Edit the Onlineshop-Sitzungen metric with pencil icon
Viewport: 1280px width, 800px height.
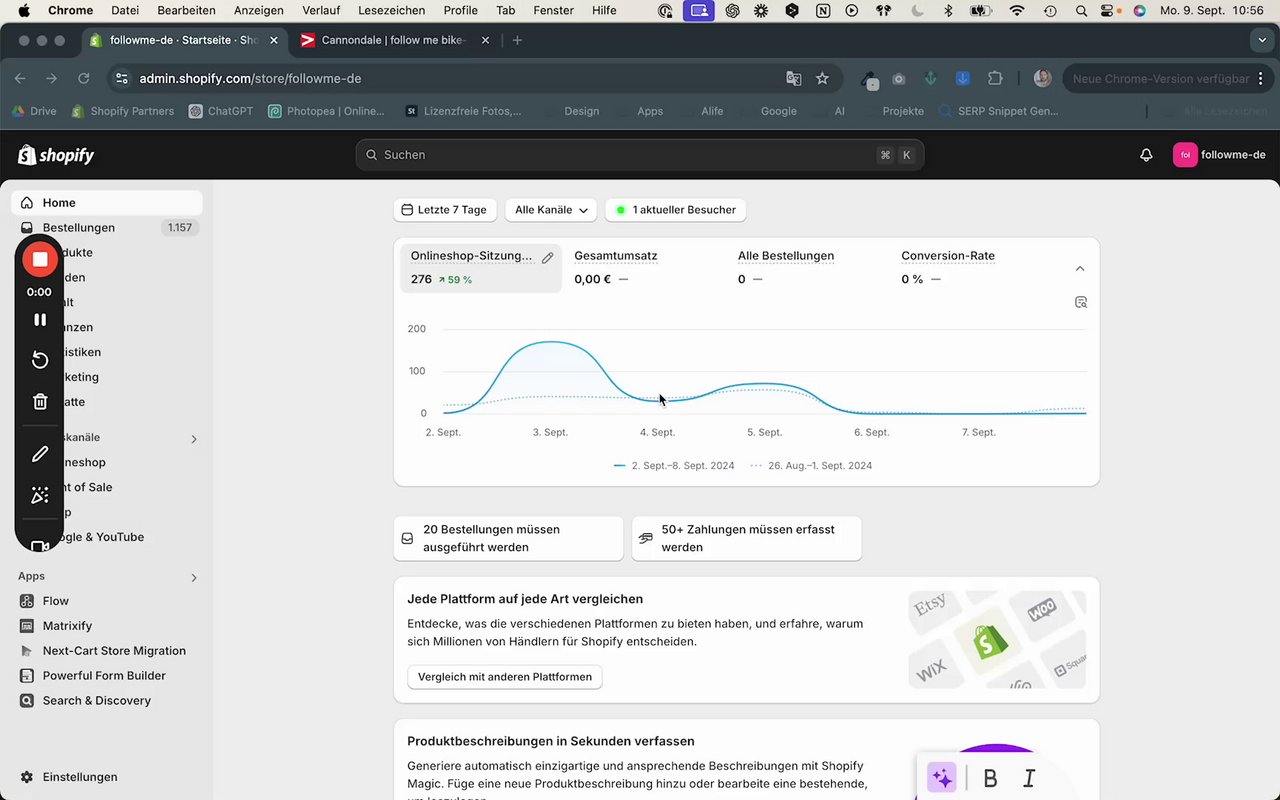pos(547,257)
